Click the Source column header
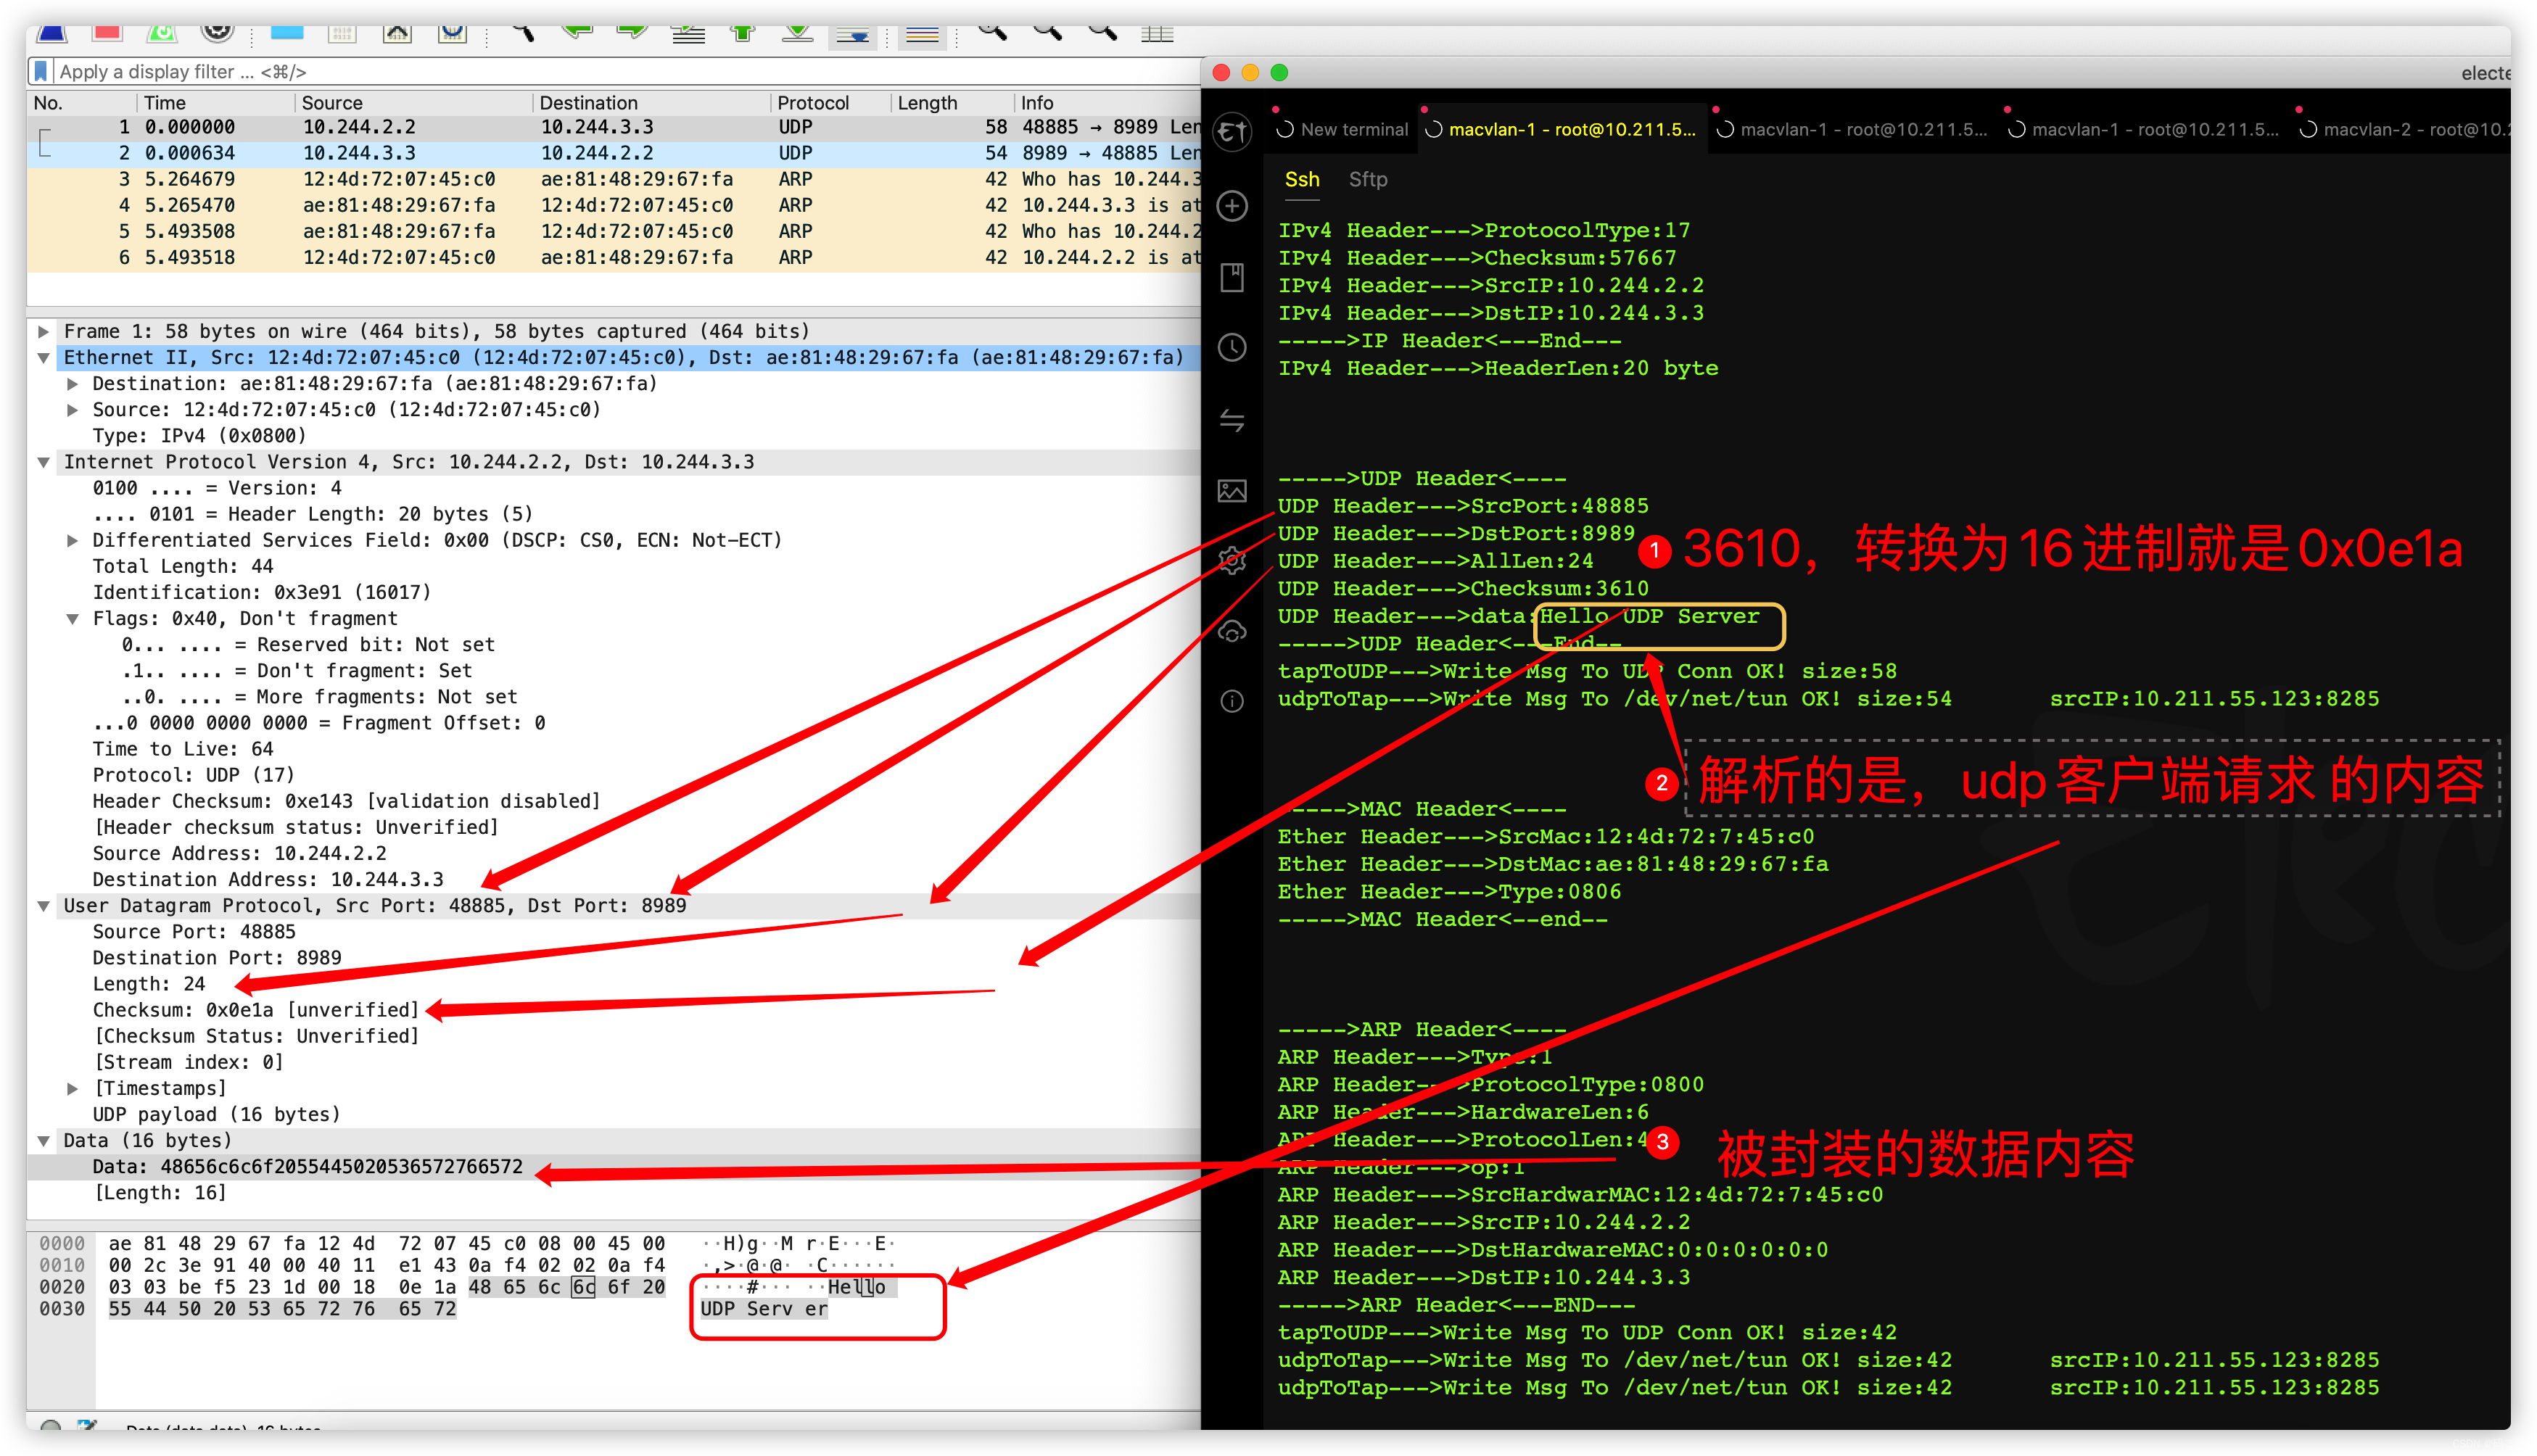The image size is (2537, 1456). tap(332, 103)
